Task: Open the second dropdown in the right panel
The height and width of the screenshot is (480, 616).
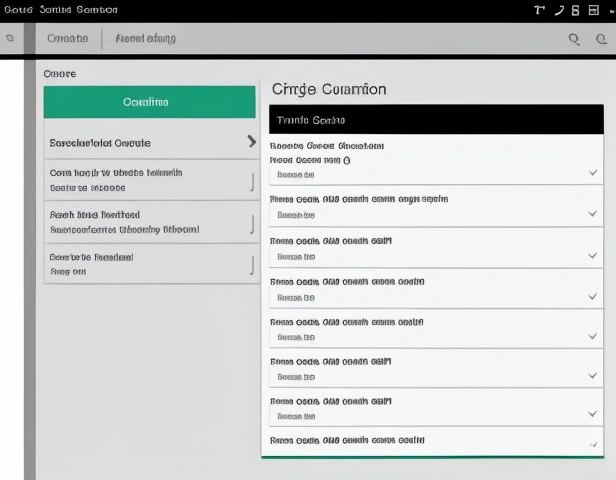Action: tap(593, 214)
